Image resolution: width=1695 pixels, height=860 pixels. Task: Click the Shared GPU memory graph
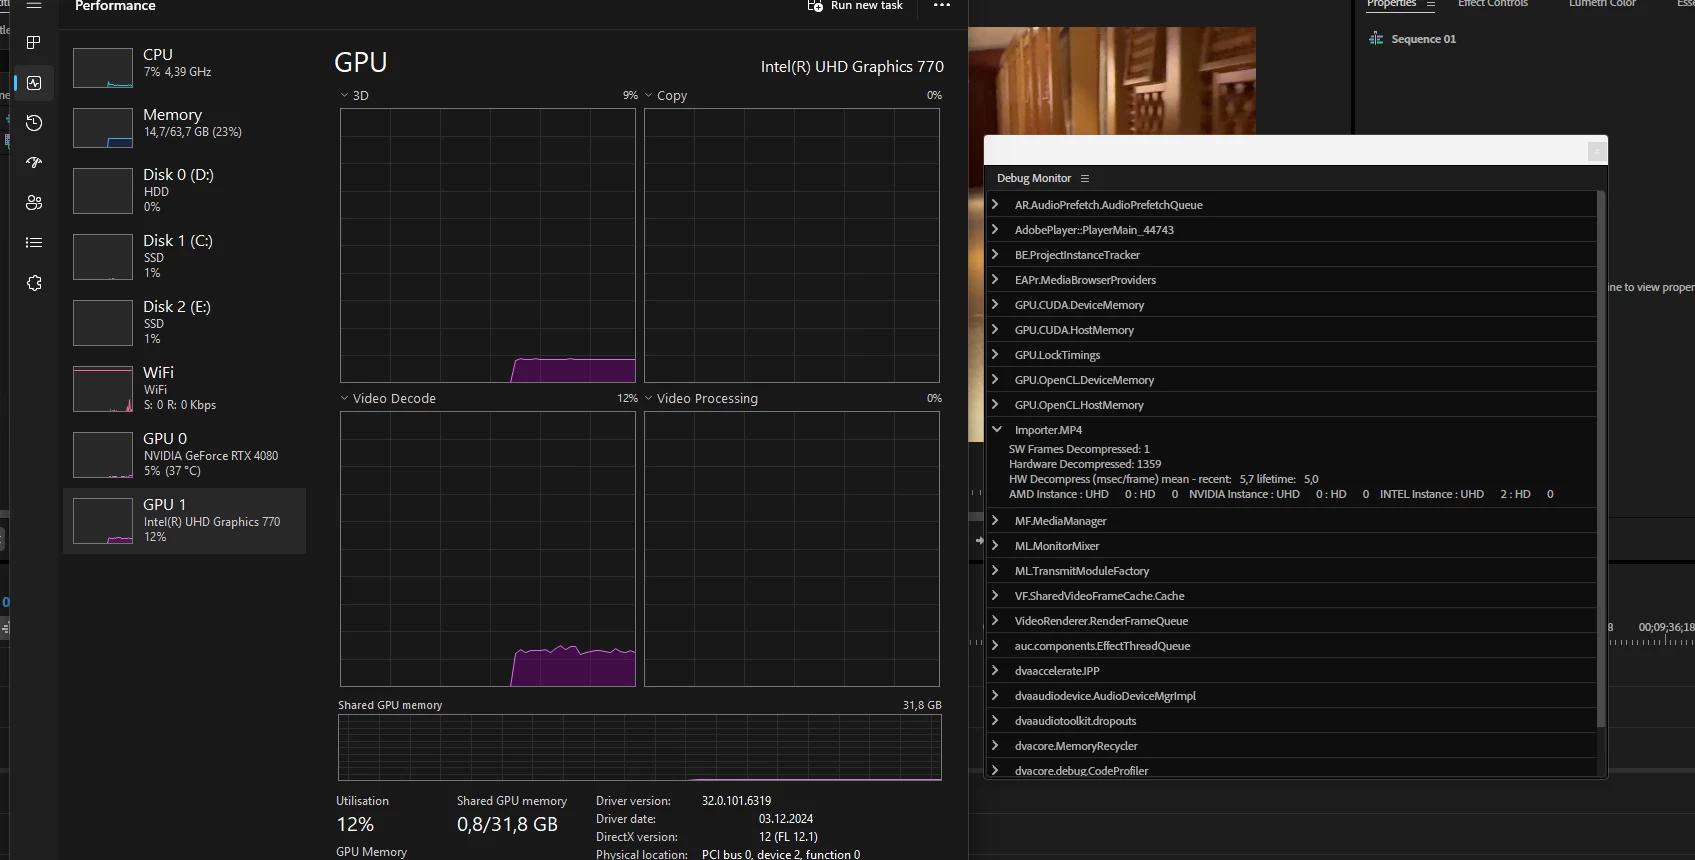coord(640,747)
